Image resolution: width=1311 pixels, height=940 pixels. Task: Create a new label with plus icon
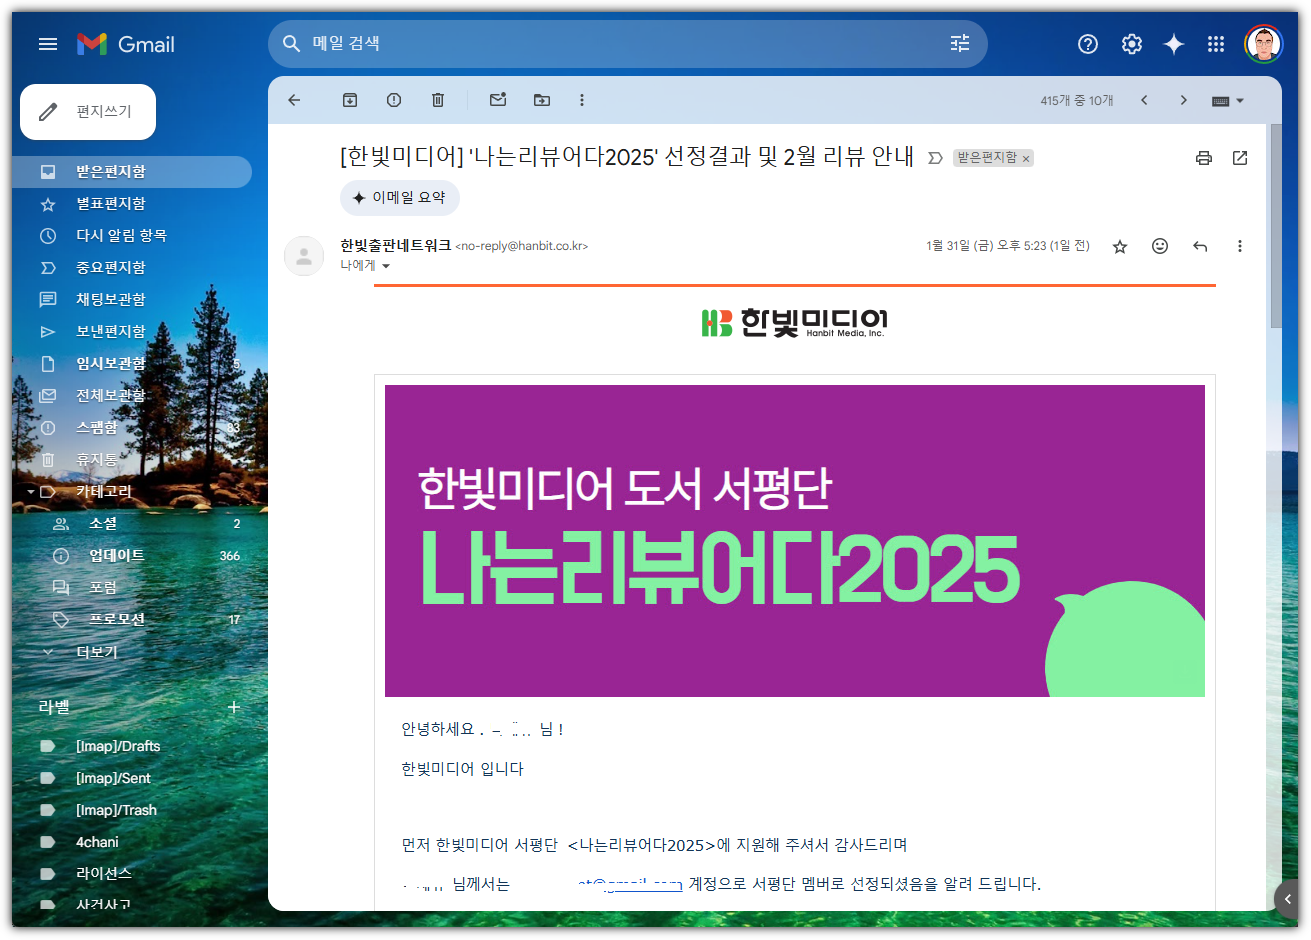click(x=234, y=707)
